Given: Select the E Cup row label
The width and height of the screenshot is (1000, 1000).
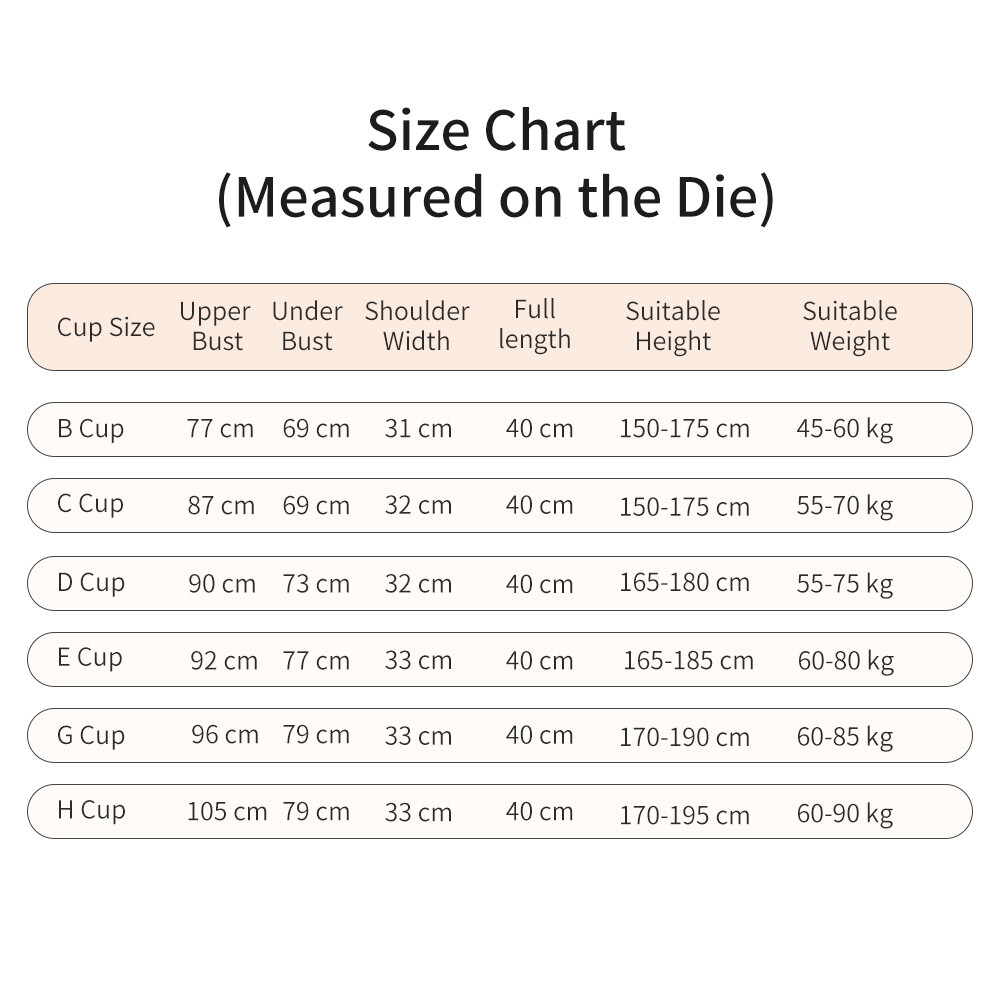Looking at the screenshot, I should tap(90, 658).
